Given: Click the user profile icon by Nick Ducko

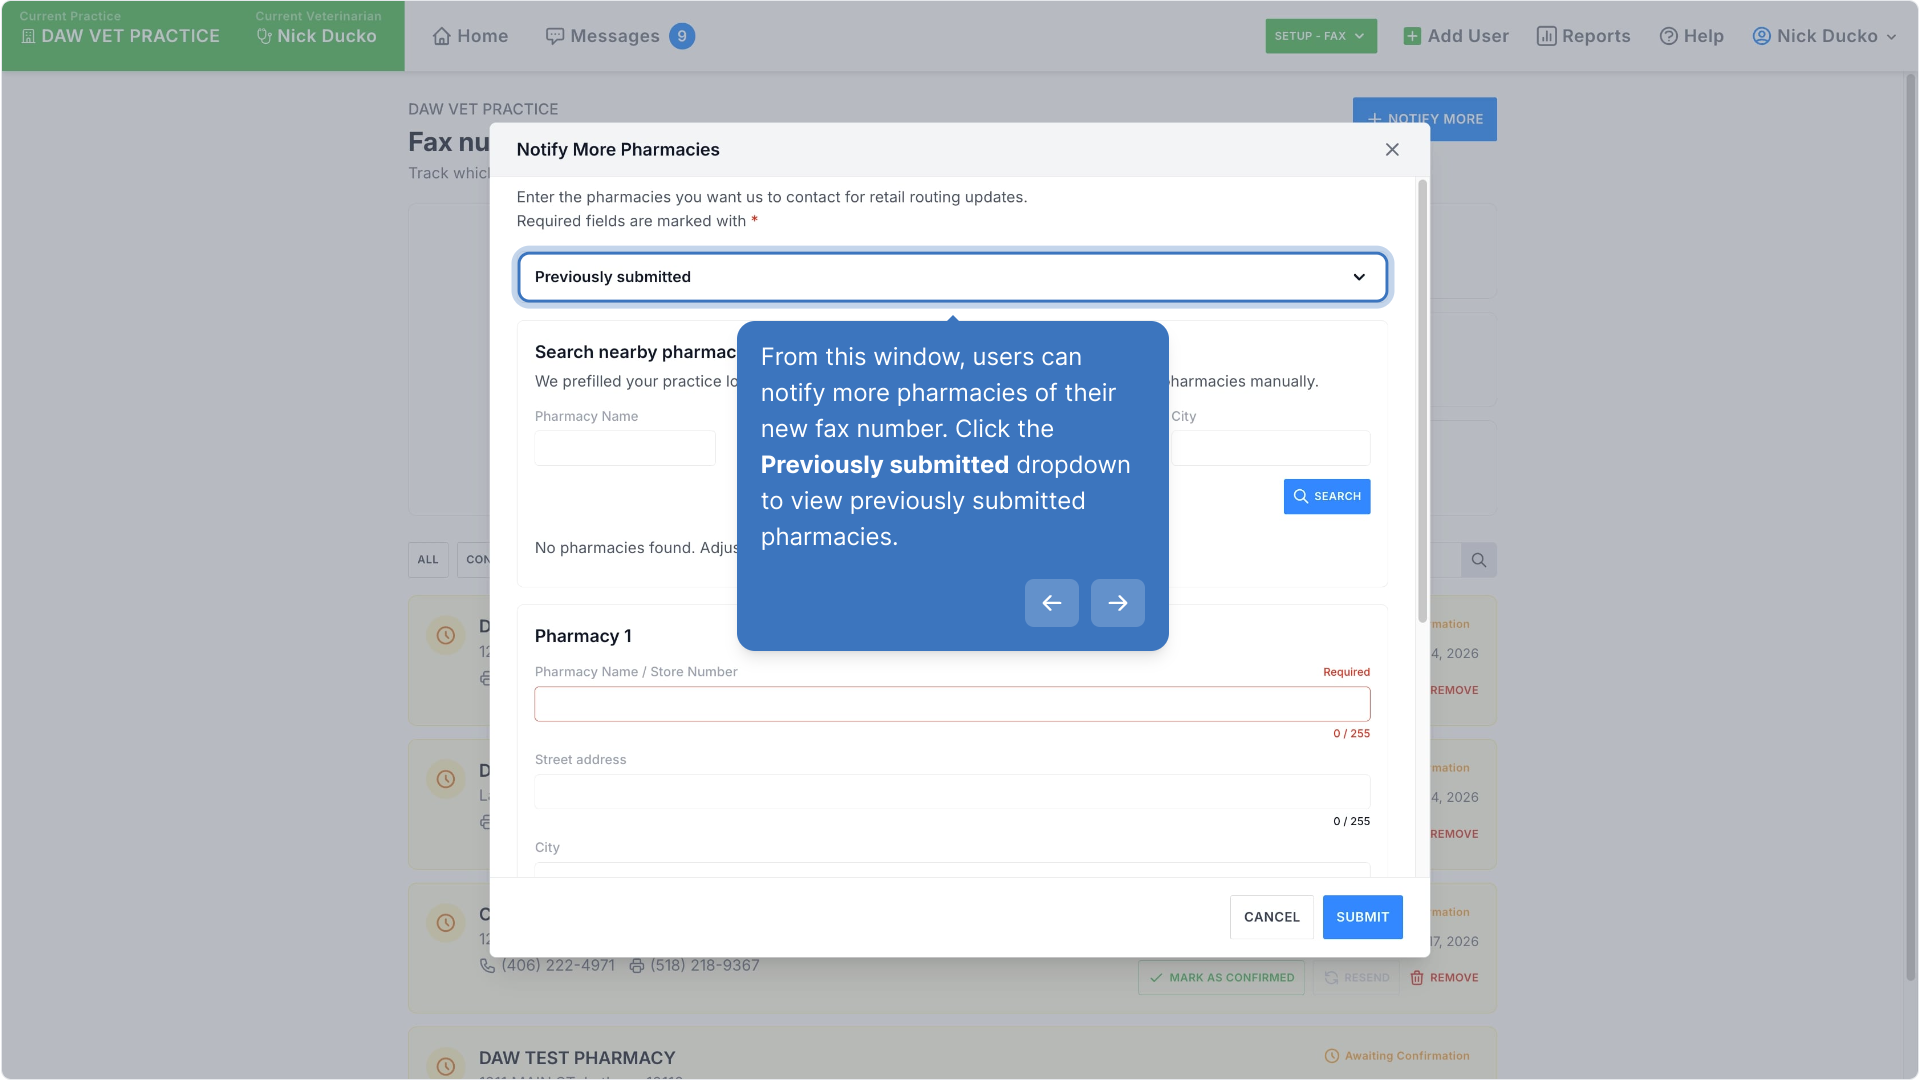Looking at the screenshot, I should pos(1762,36).
